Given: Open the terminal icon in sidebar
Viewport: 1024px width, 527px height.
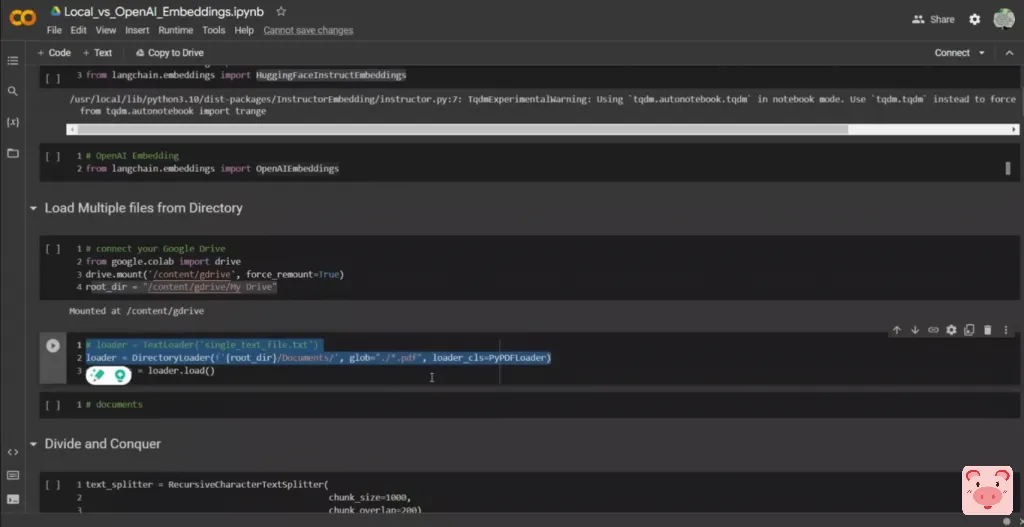Looking at the screenshot, I should (12, 500).
